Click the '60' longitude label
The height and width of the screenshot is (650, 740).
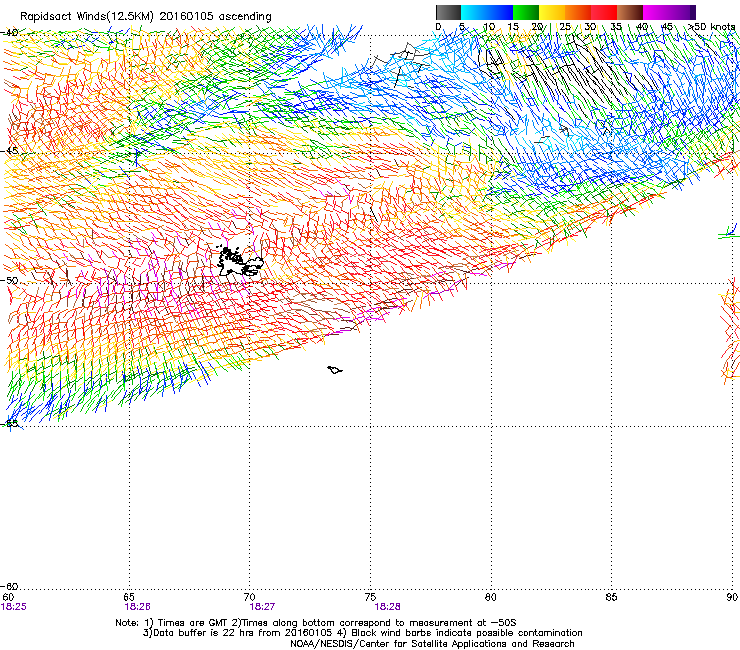pos(8,597)
